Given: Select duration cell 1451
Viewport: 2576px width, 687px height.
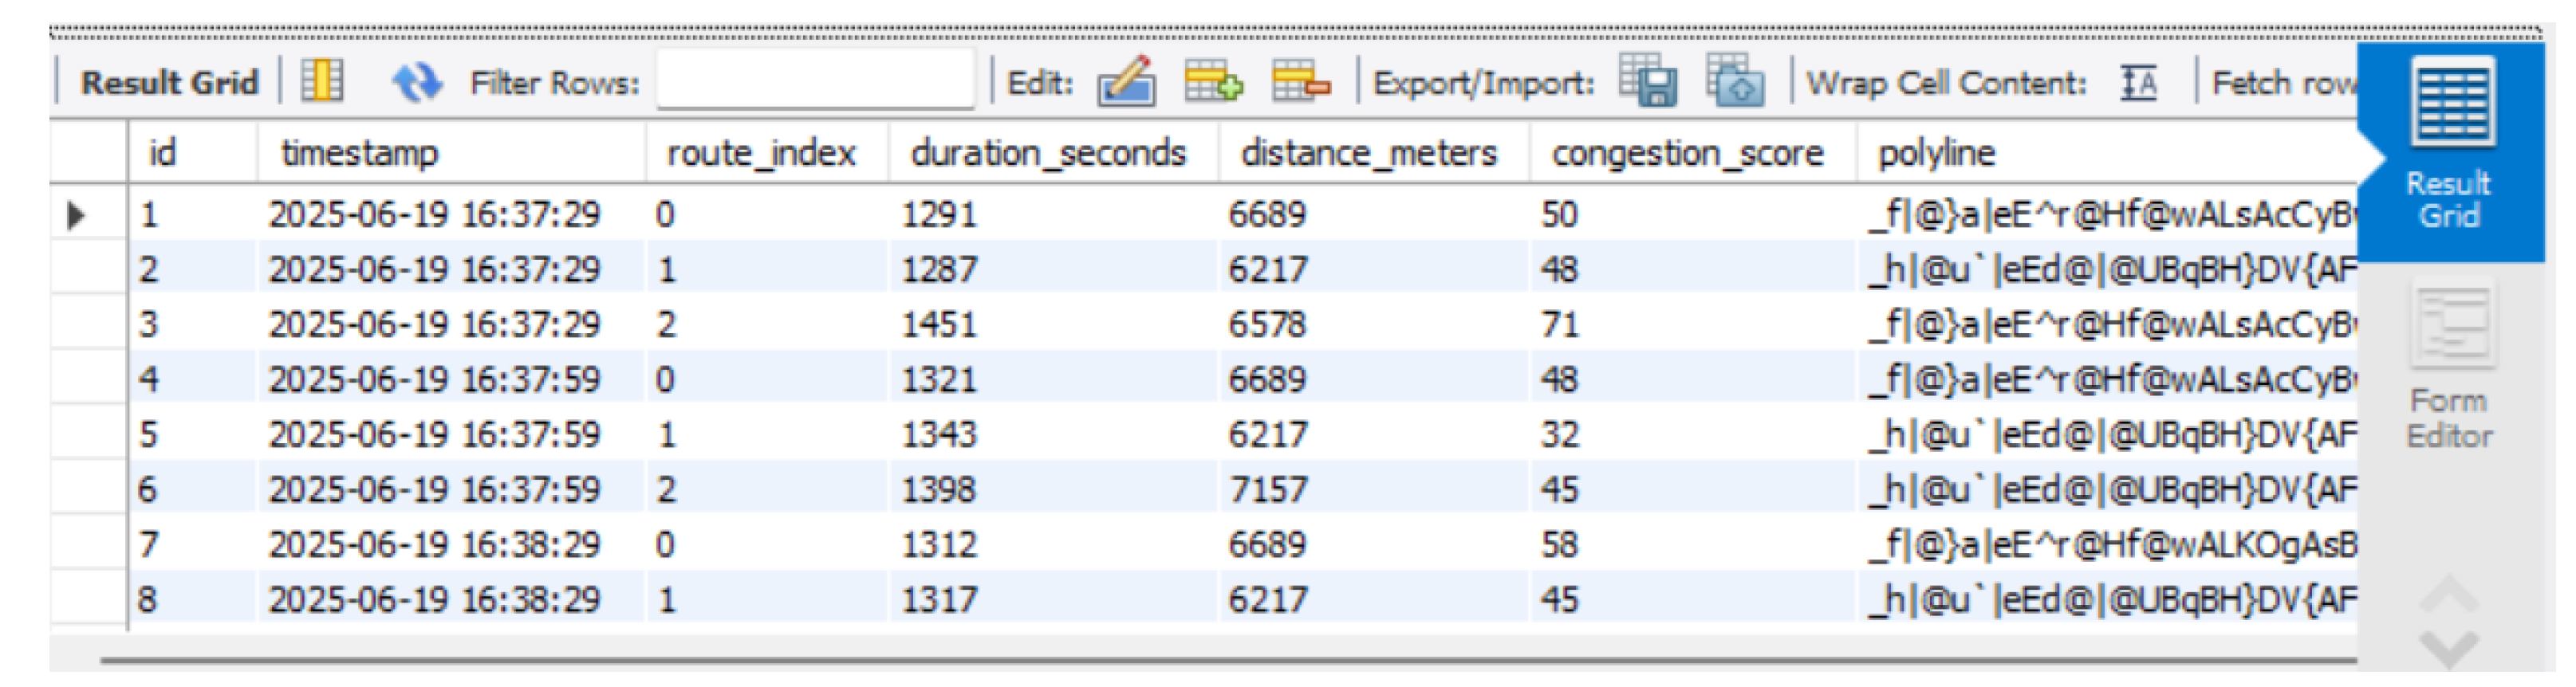Looking at the screenshot, I should [1053, 324].
